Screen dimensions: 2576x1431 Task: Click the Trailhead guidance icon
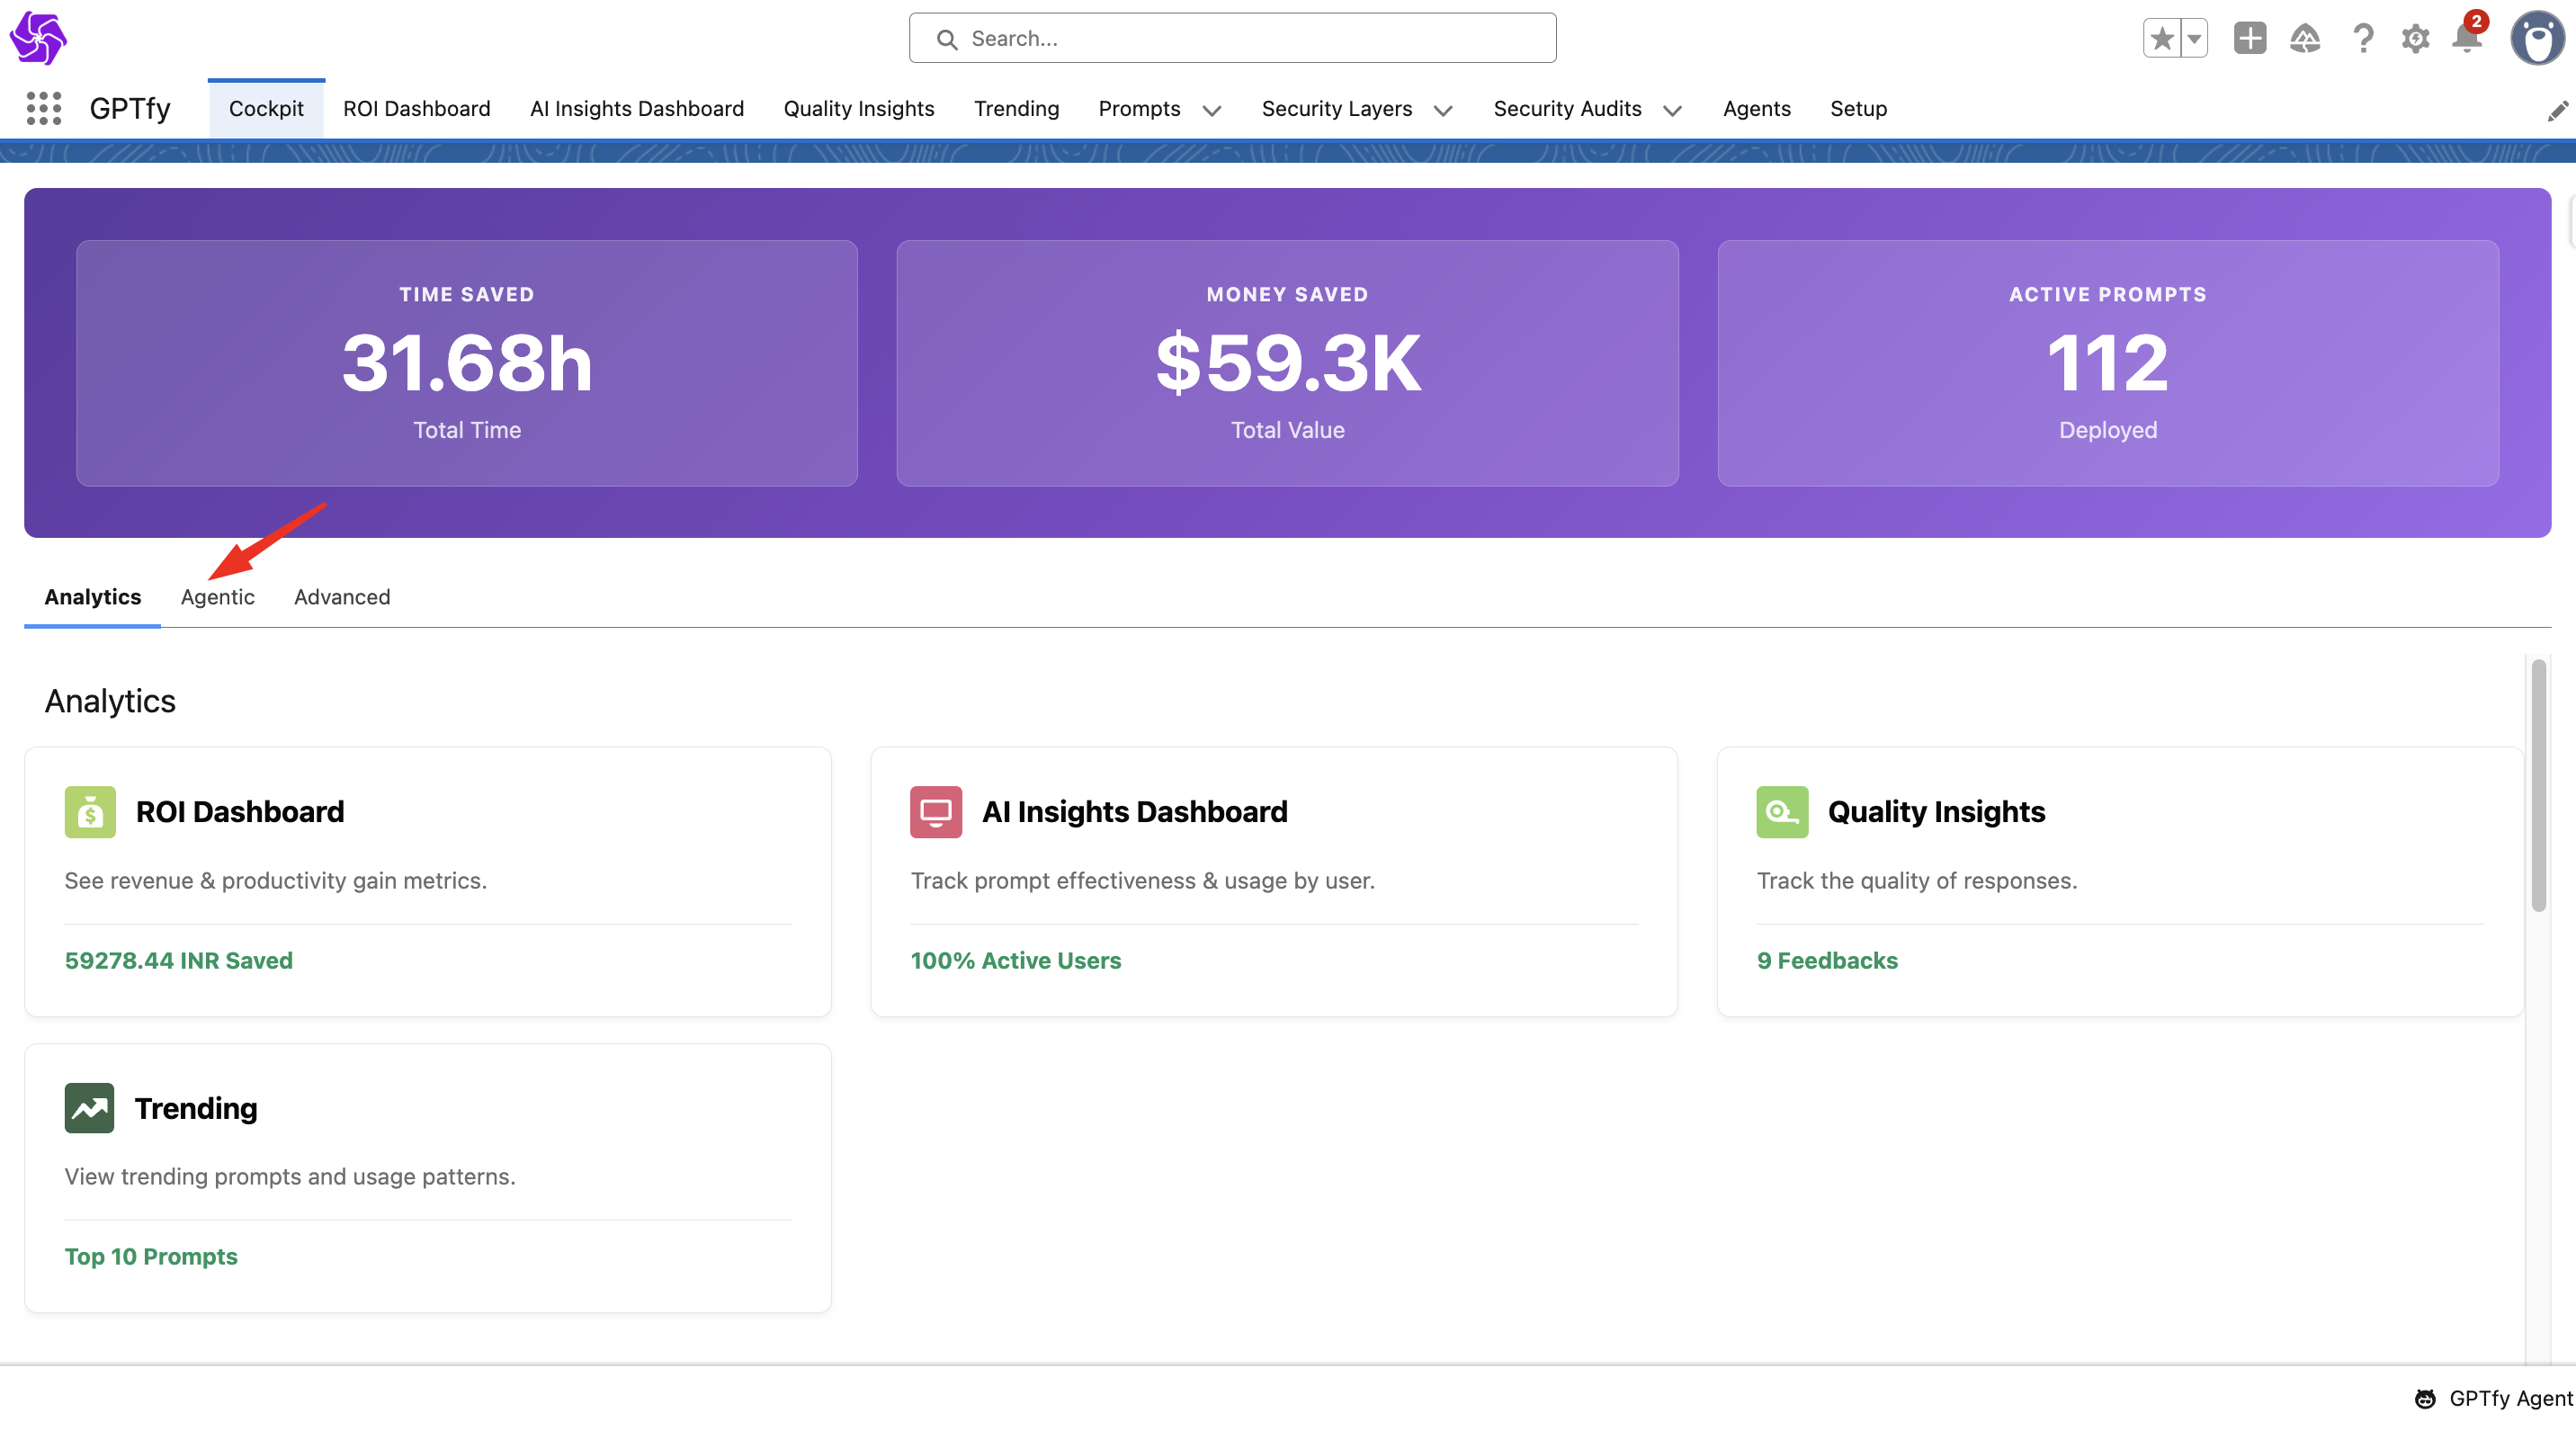[x=2304, y=39]
